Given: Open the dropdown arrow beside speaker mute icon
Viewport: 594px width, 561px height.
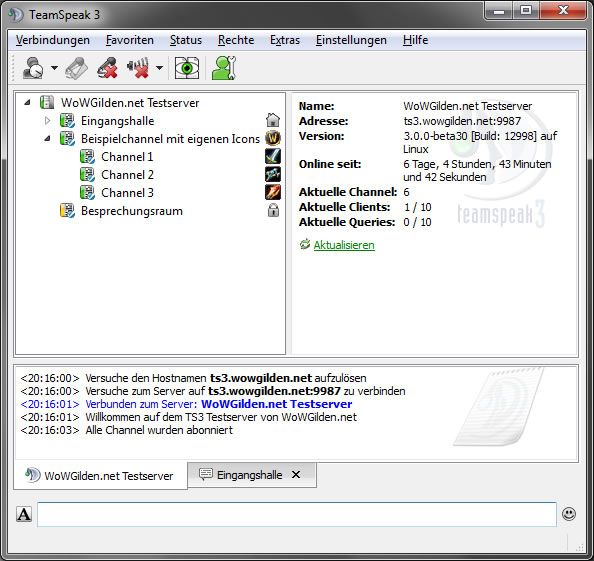Looking at the screenshot, I should pos(159,68).
